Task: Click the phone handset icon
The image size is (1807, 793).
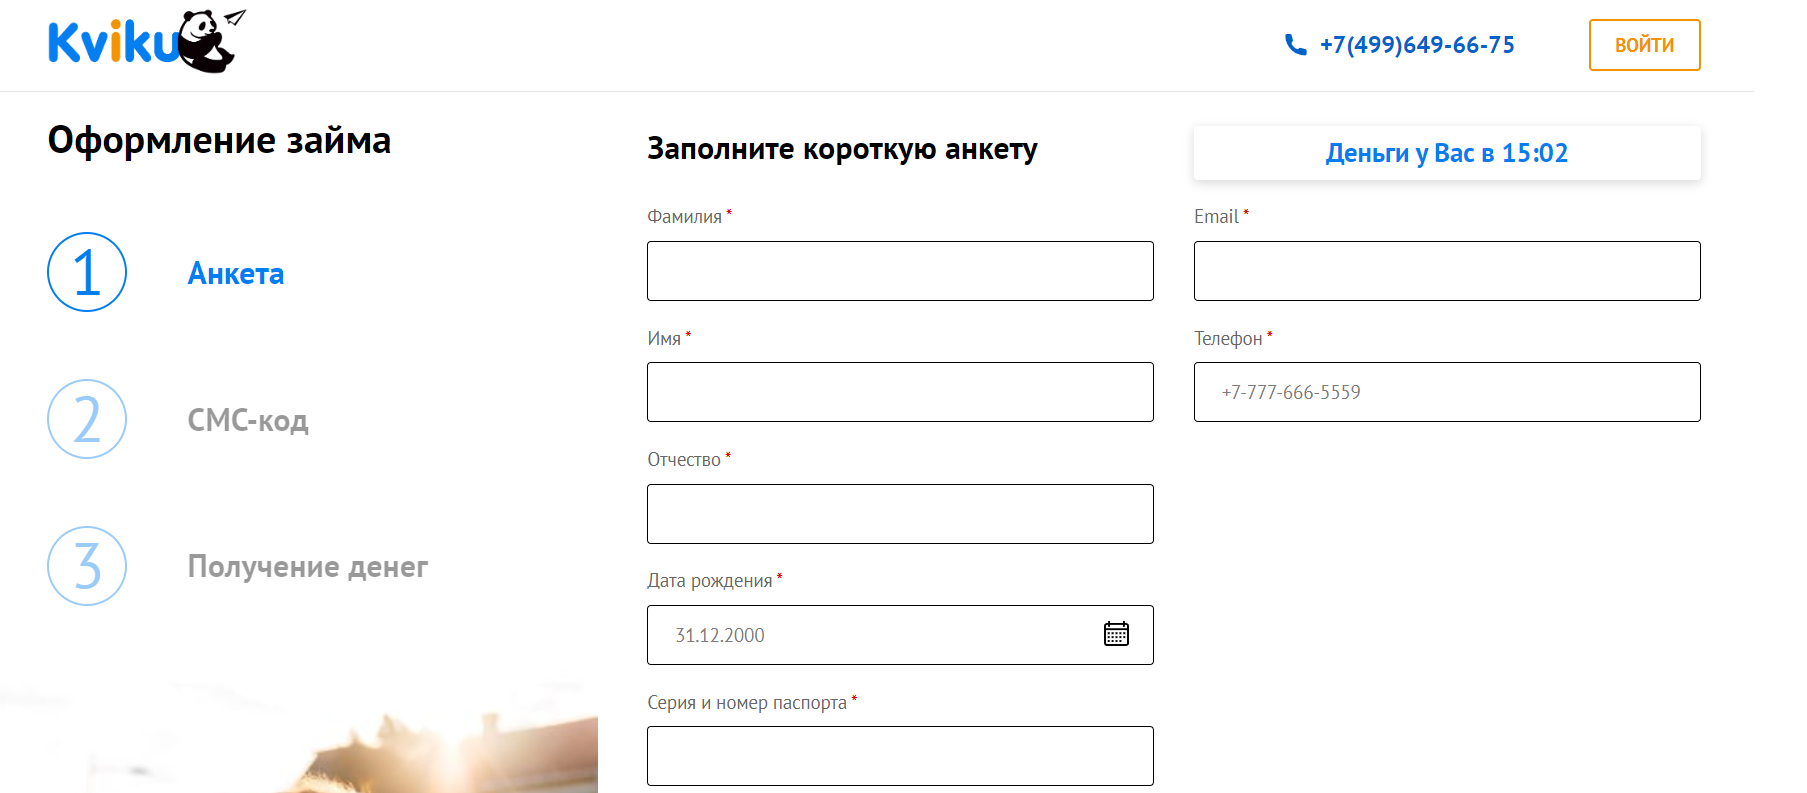Action: tap(1295, 45)
